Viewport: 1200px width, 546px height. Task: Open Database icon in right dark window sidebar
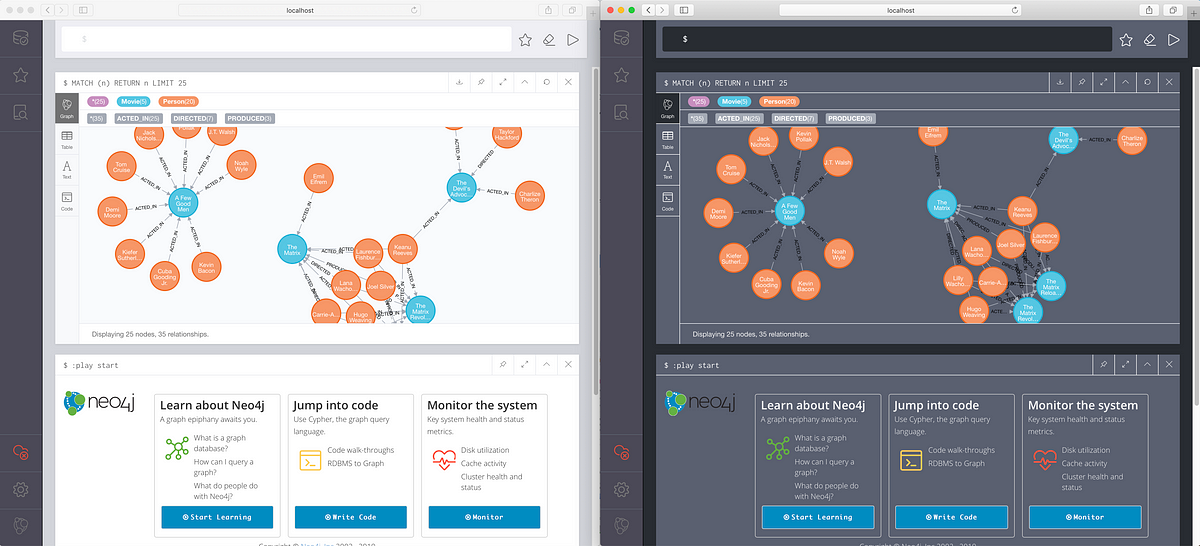pyautogui.click(x=621, y=40)
